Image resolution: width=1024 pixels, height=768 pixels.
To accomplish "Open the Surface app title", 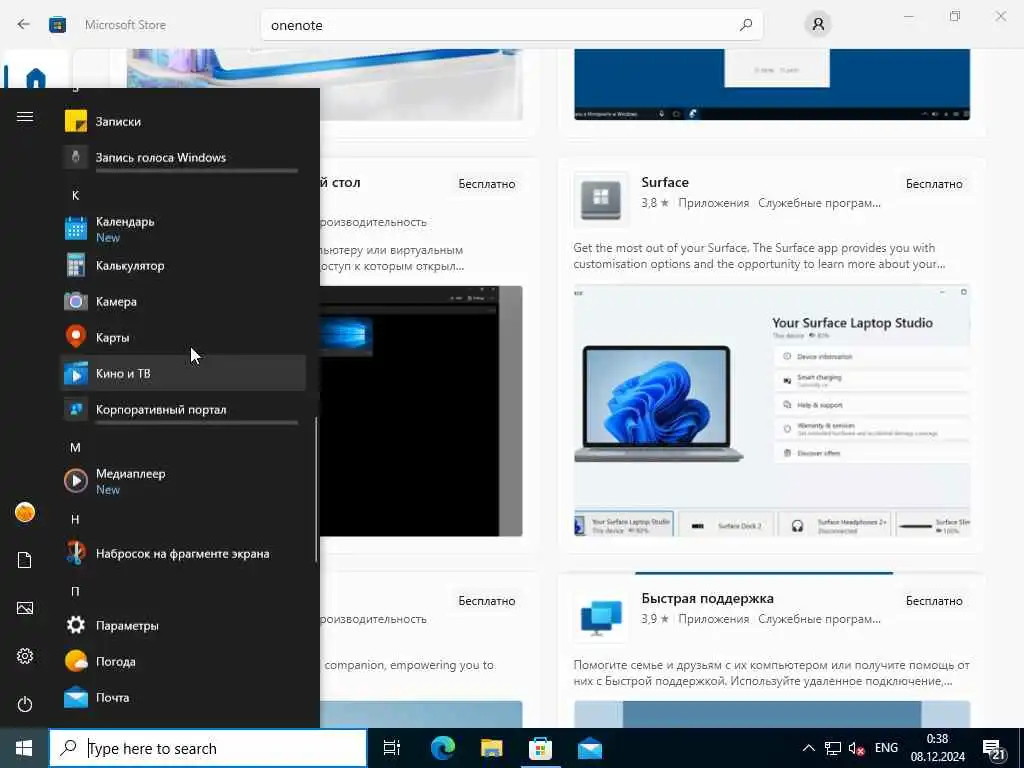I will coord(665,182).
